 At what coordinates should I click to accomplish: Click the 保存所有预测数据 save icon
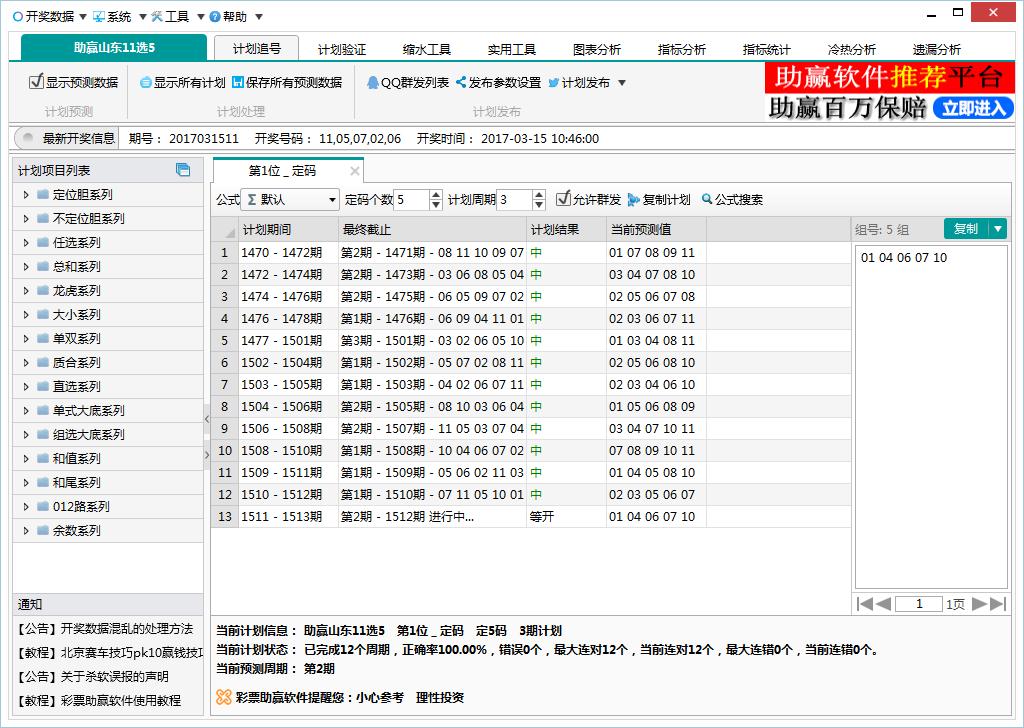(238, 83)
